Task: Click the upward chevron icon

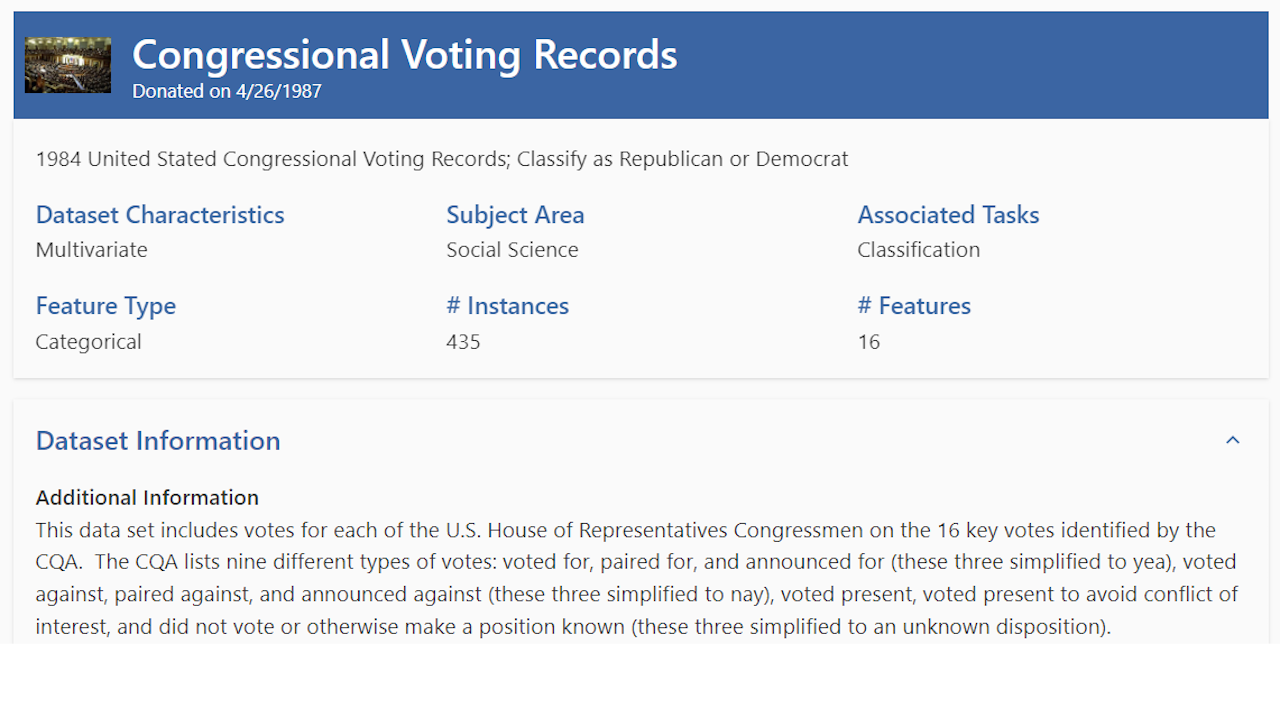Action: (x=1232, y=440)
